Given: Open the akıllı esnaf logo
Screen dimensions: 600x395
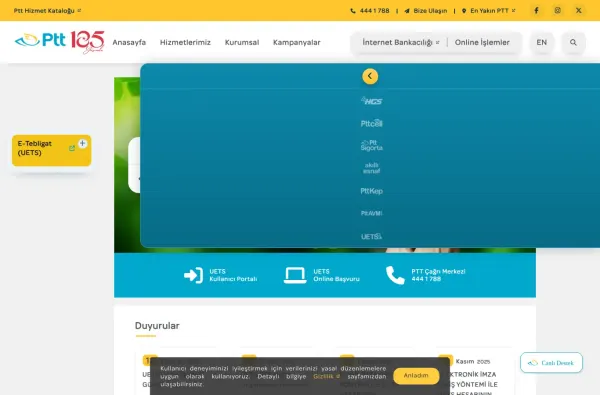Looking at the screenshot, I should pyautogui.click(x=372, y=168).
